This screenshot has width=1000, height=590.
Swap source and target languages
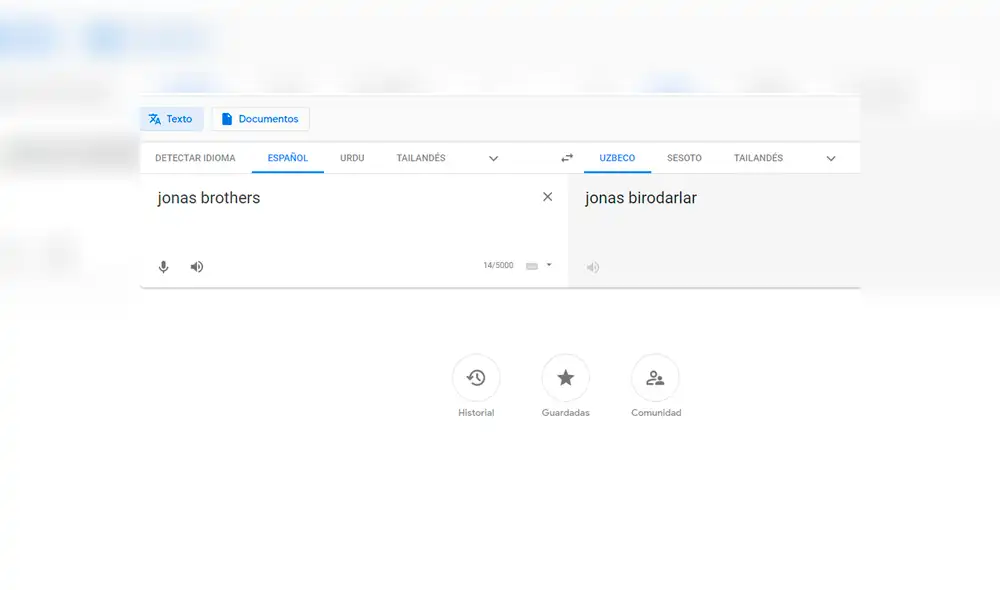[566, 158]
